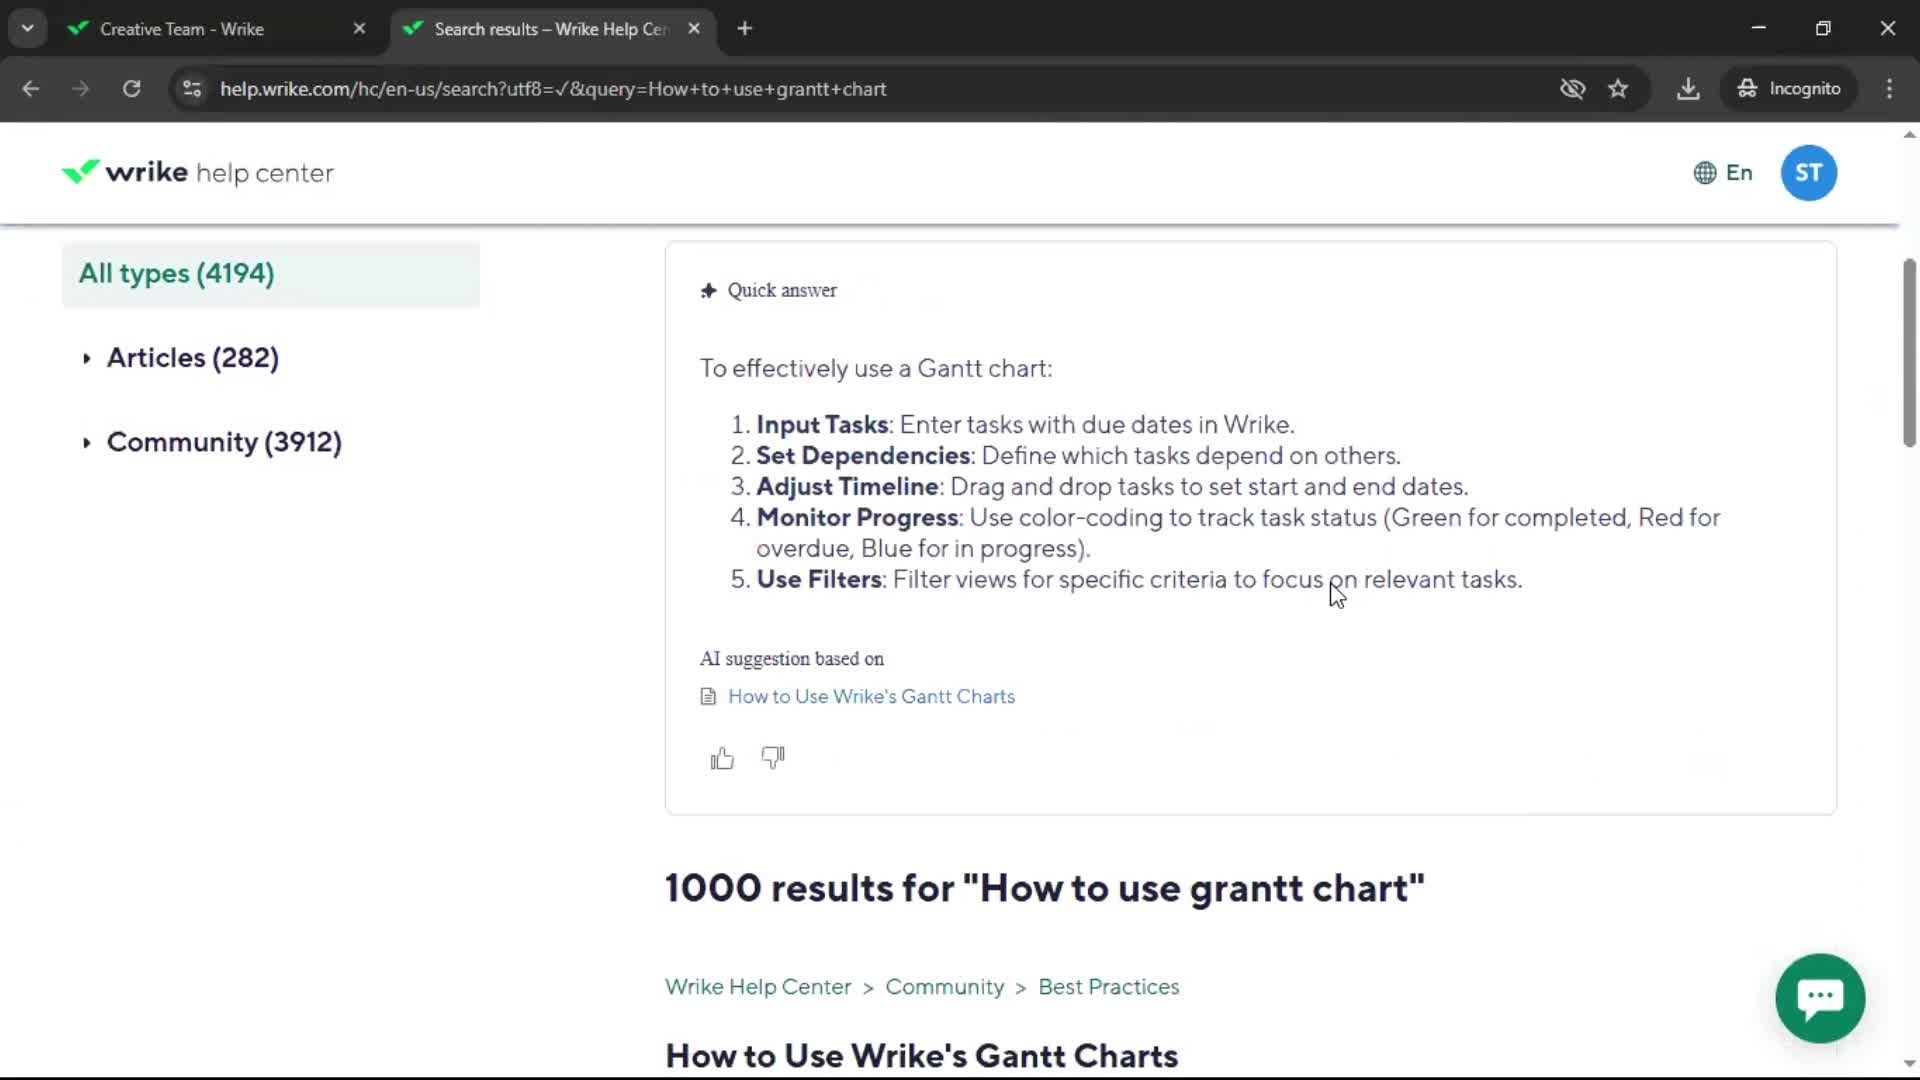This screenshot has width=1920, height=1080.
Task: Click the Community (3912) filter label
Action: click(224, 442)
